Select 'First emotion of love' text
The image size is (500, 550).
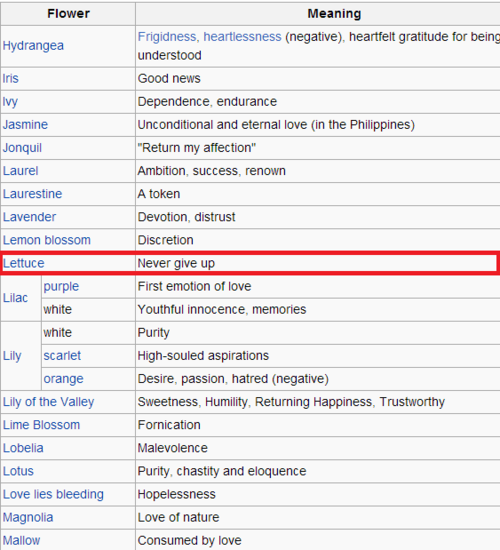[x=194, y=286]
